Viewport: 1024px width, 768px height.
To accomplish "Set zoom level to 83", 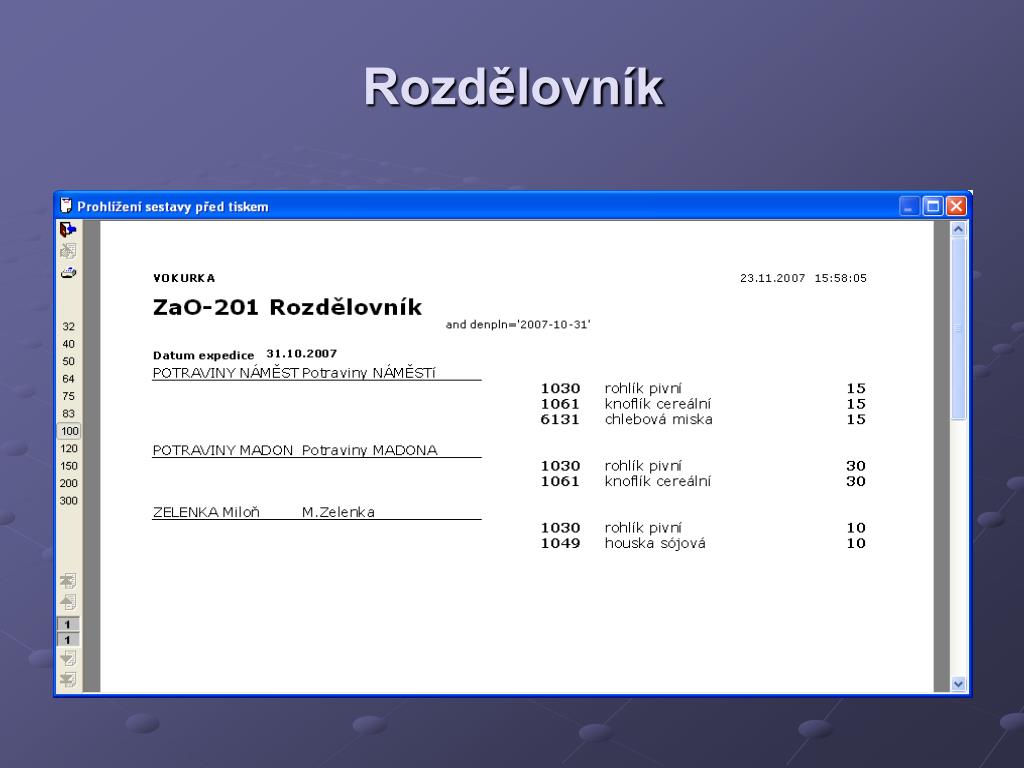I will (x=69, y=413).
